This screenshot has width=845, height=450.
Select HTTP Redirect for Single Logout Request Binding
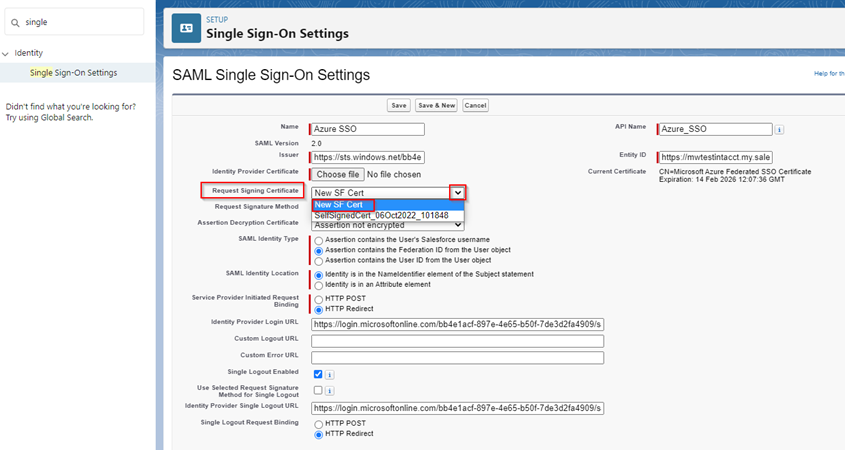[x=318, y=434]
